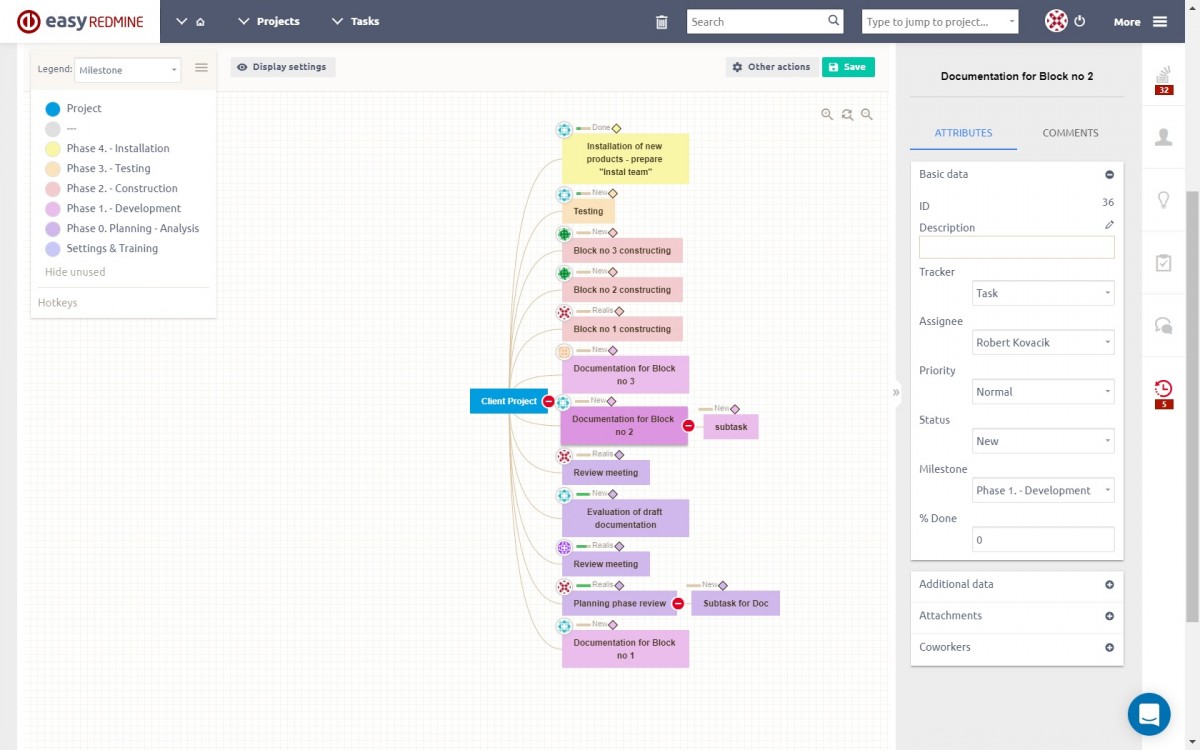Switch to the Comments tab
The width and height of the screenshot is (1200, 750).
pos(1070,133)
